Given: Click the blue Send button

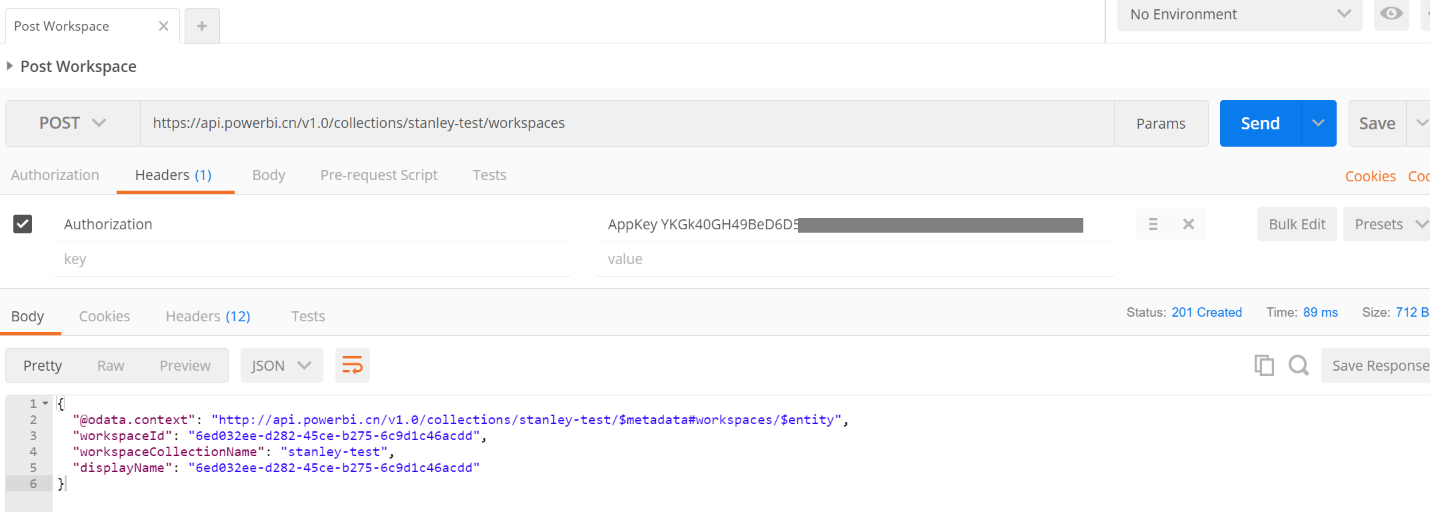Looking at the screenshot, I should [x=1259, y=123].
